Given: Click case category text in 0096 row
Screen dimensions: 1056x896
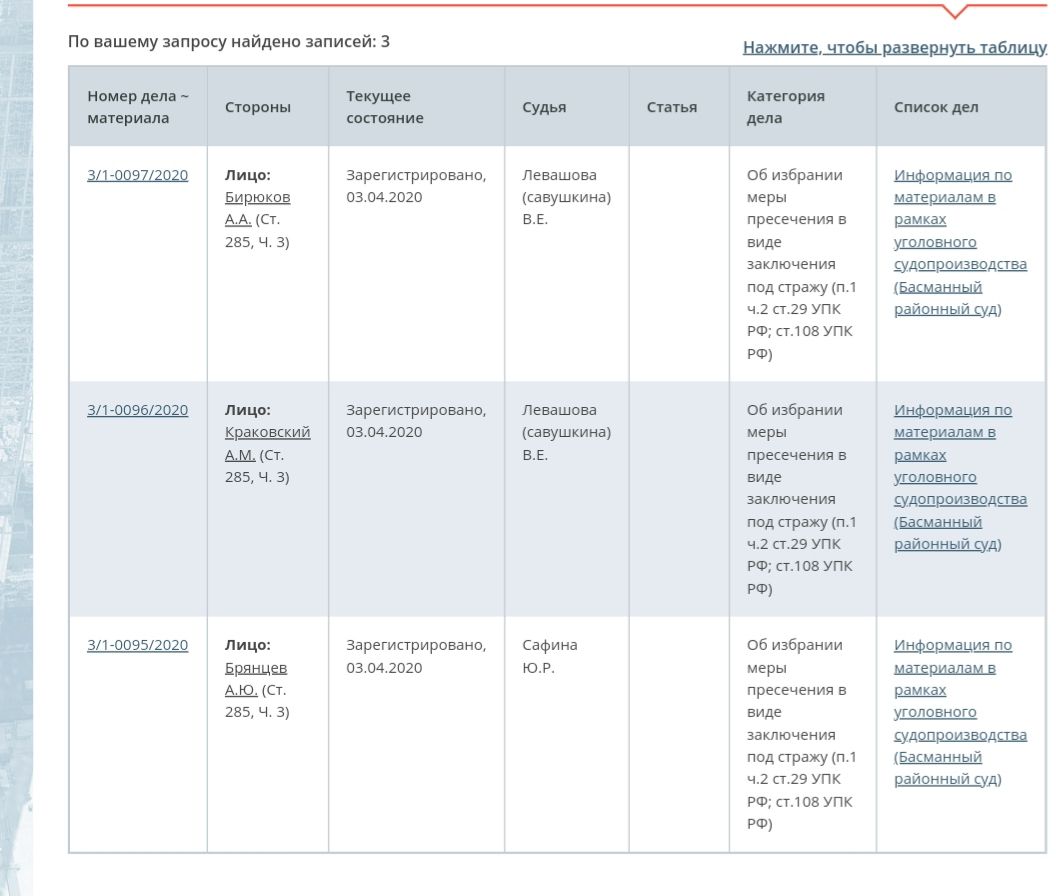Looking at the screenshot, I should pos(801,499).
